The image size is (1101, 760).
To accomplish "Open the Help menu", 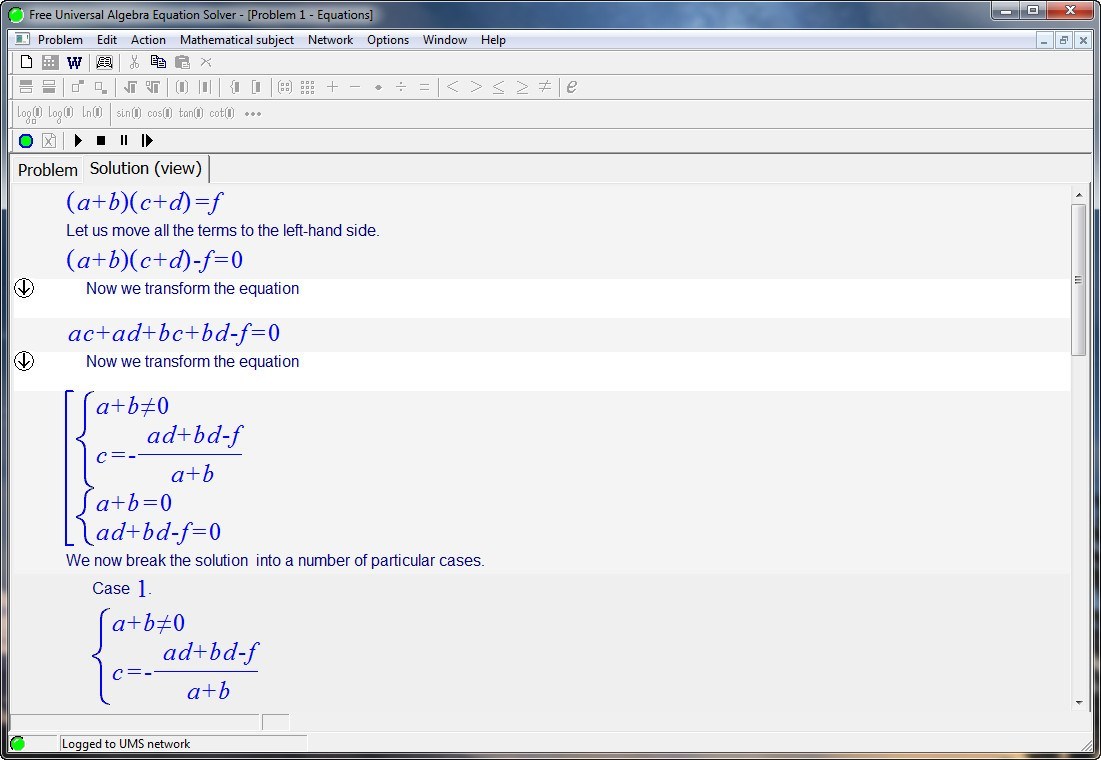I will coord(493,40).
